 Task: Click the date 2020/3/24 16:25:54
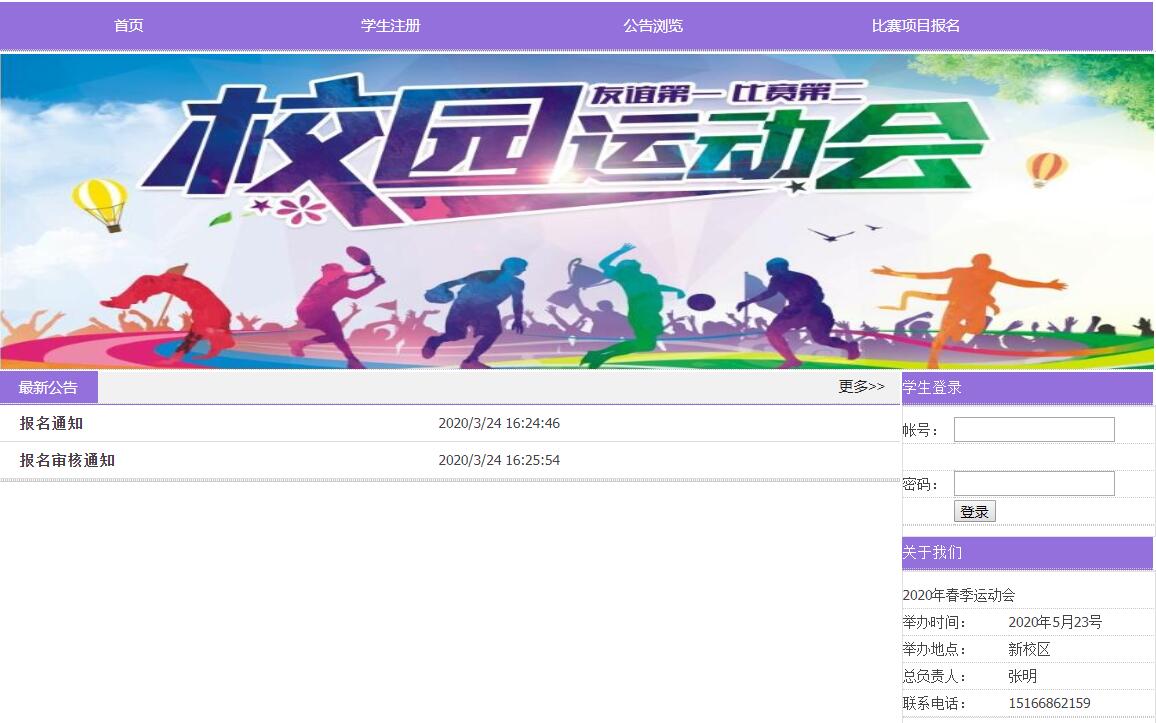[499, 461]
